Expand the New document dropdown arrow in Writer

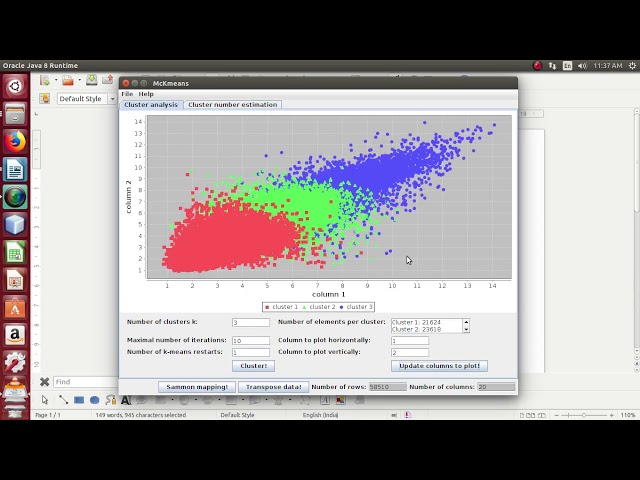[x=56, y=80]
